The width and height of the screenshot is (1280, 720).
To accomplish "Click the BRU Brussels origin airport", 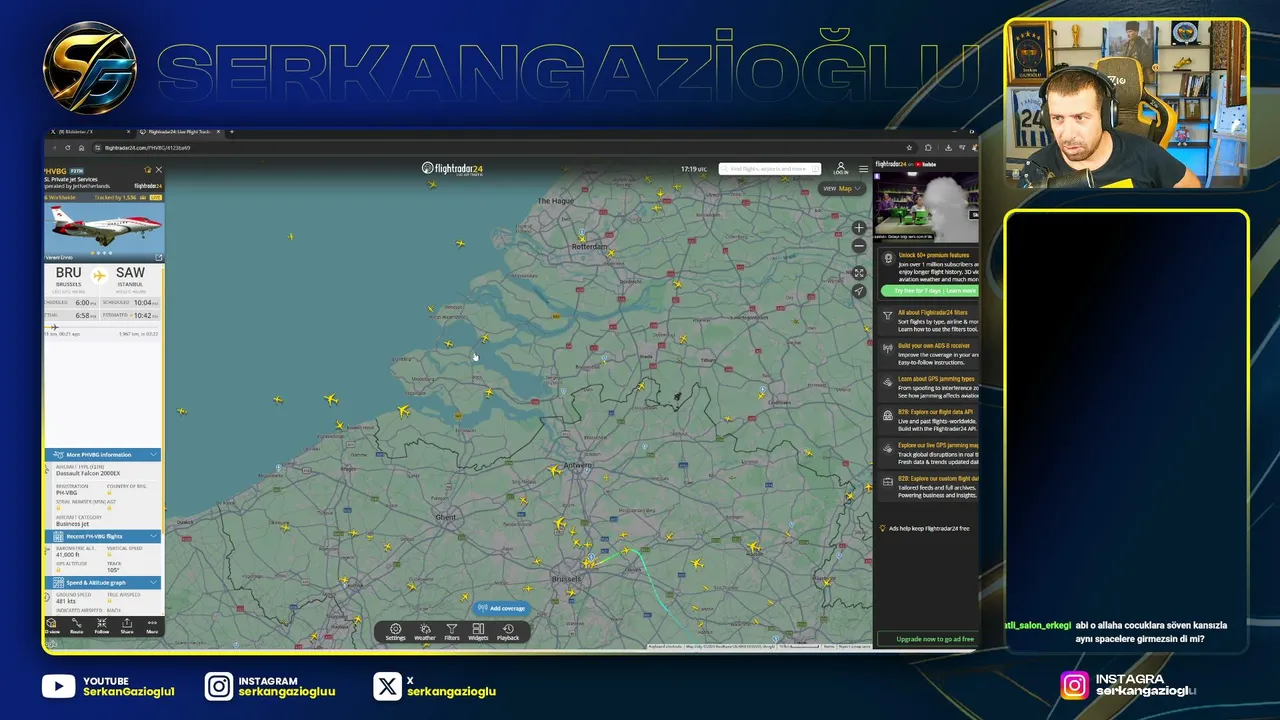I will click(69, 276).
